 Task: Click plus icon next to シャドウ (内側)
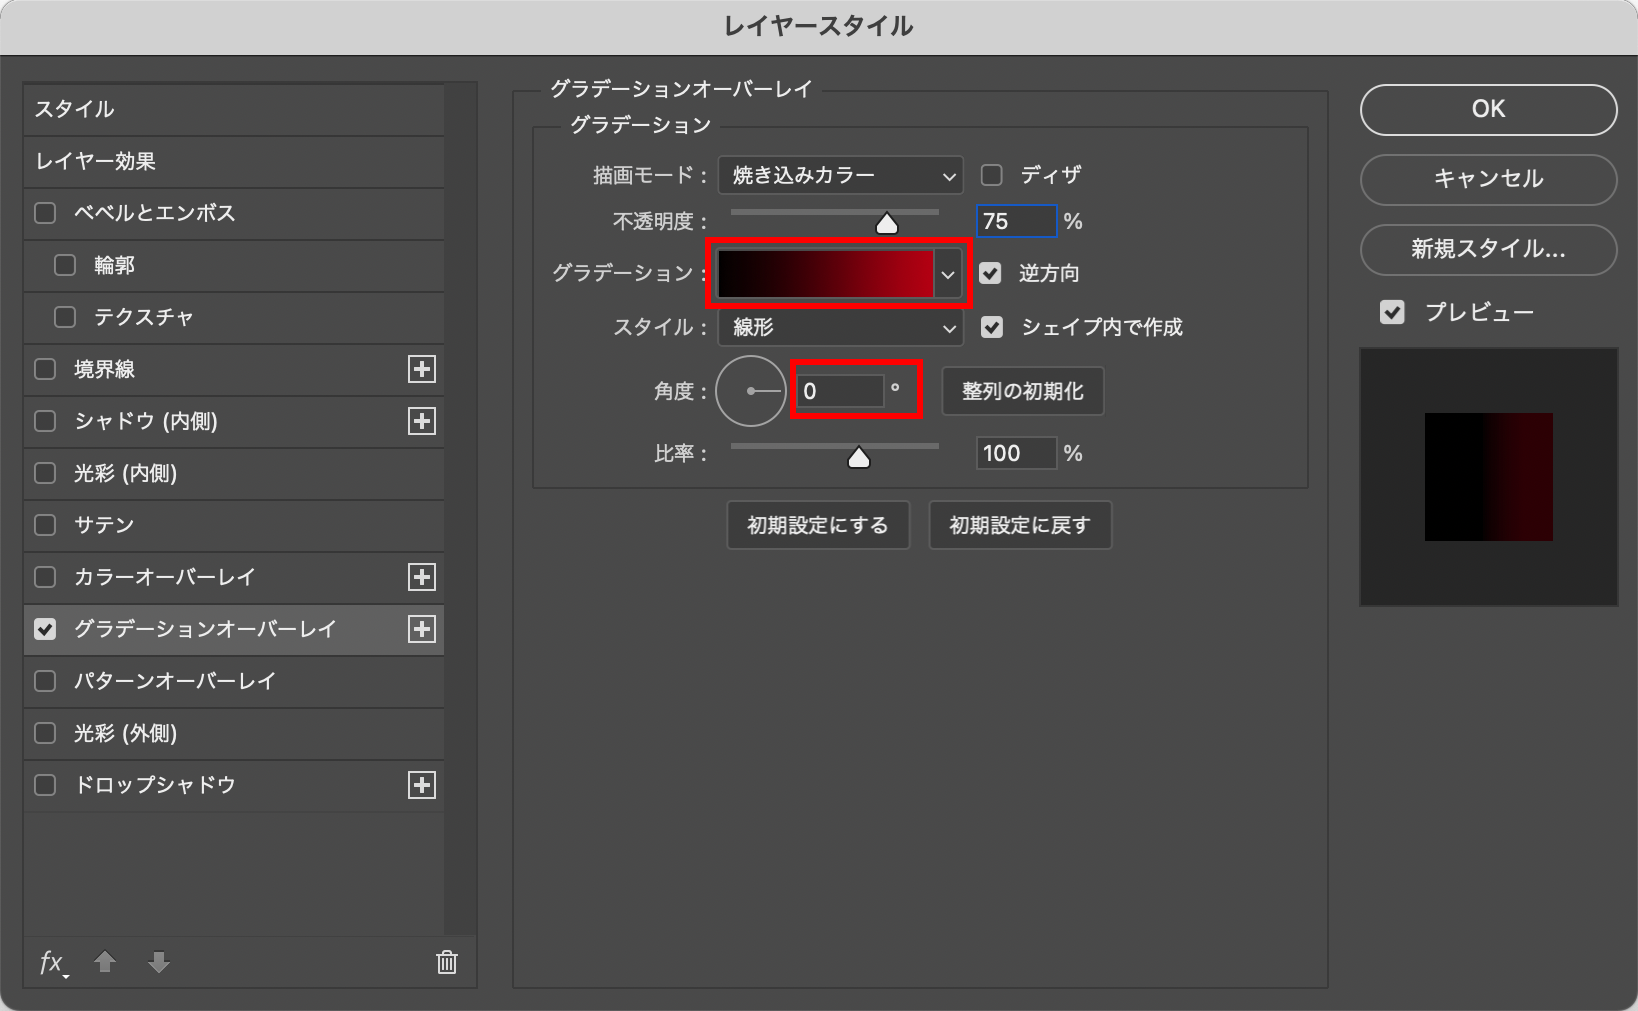pos(422,421)
